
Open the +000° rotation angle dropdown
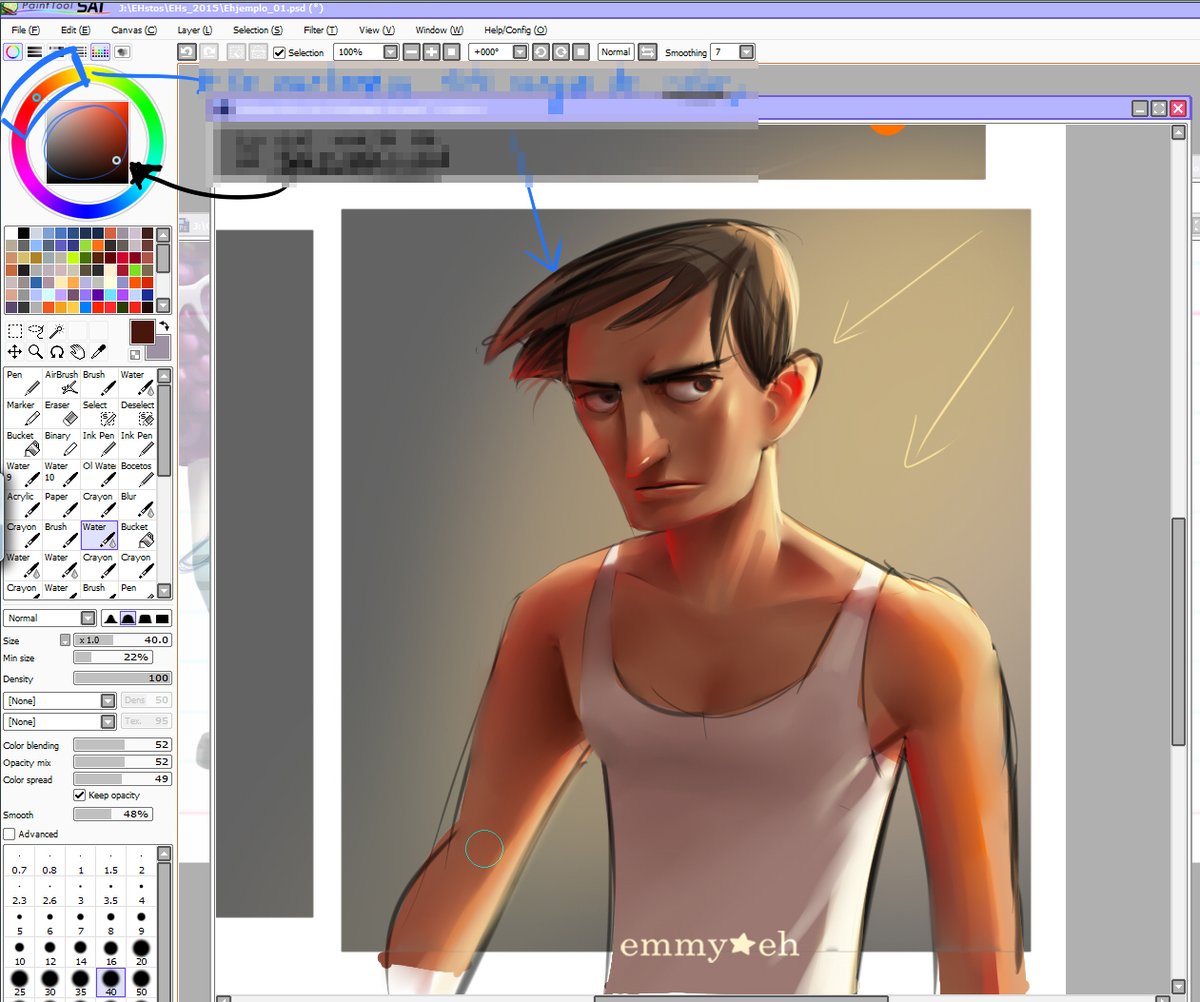(x=521, y=52)
